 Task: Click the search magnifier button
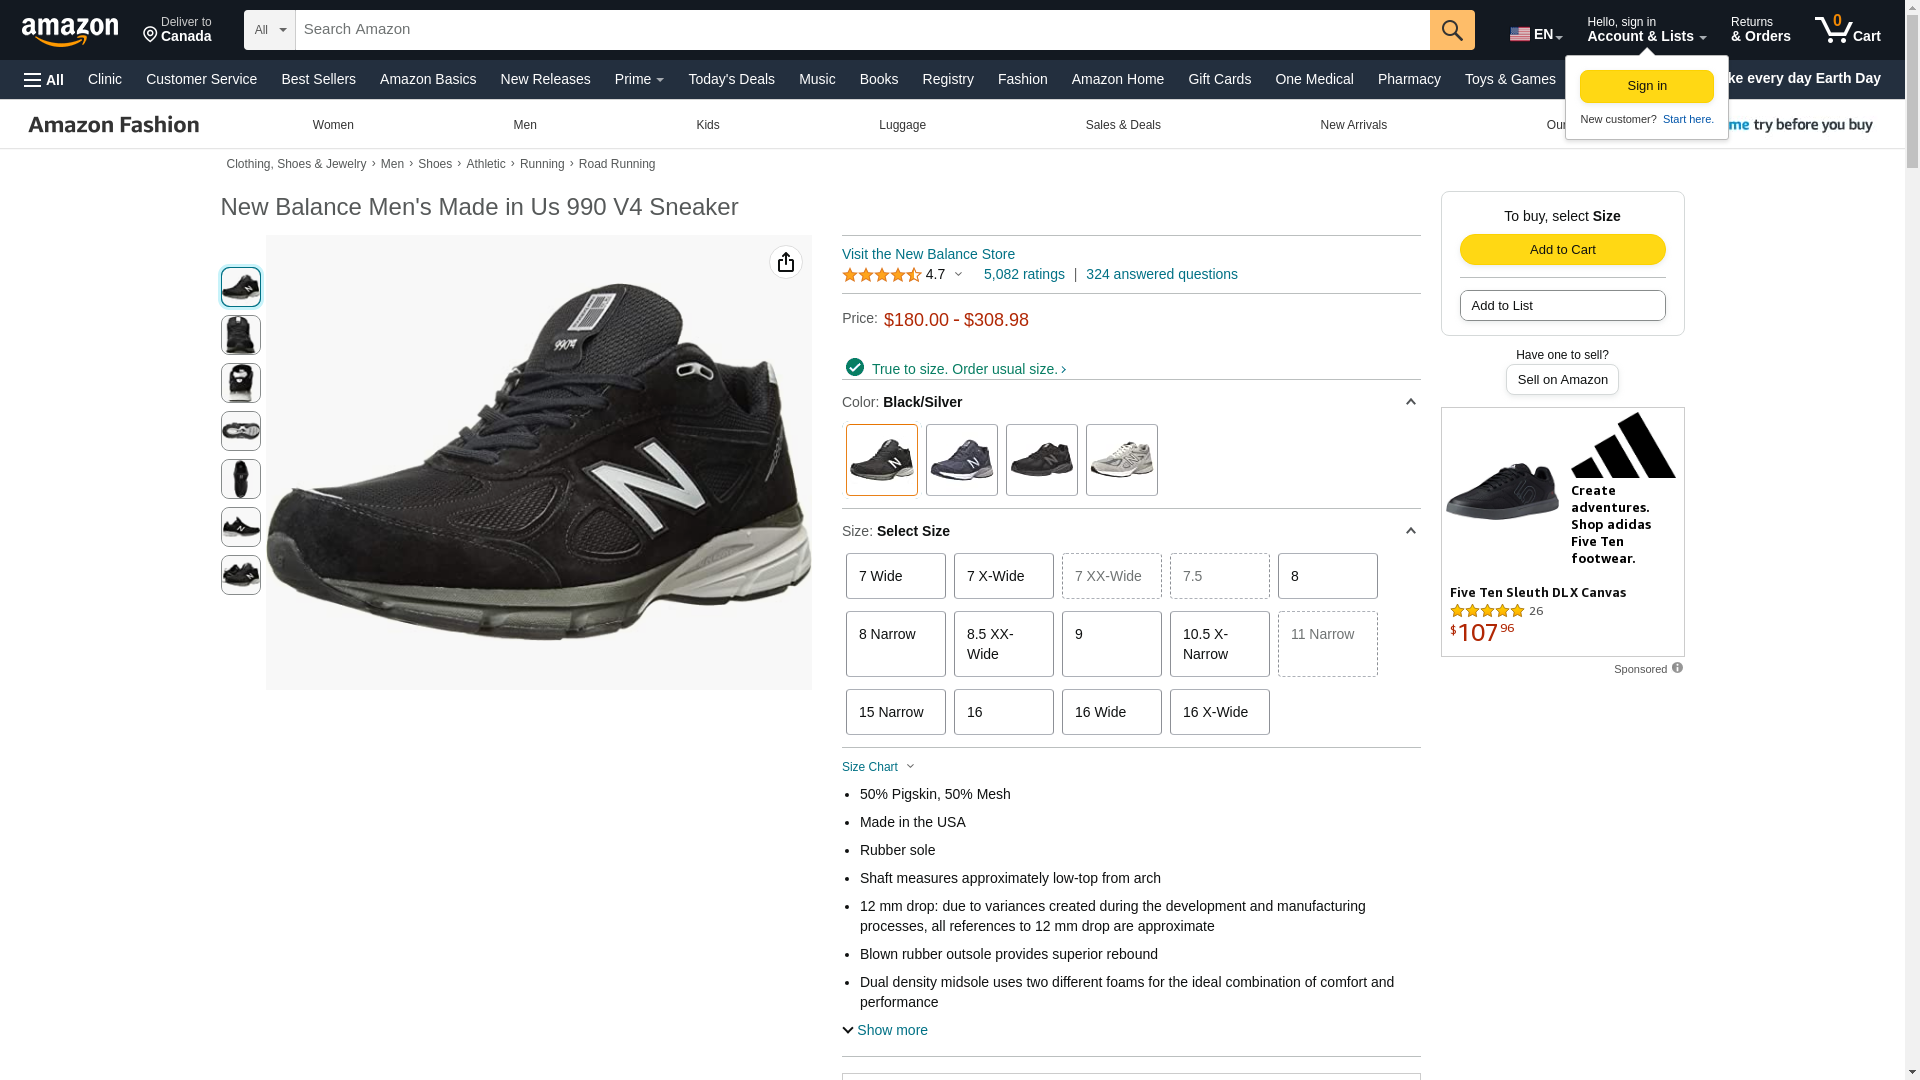(x=1451, y=30)
